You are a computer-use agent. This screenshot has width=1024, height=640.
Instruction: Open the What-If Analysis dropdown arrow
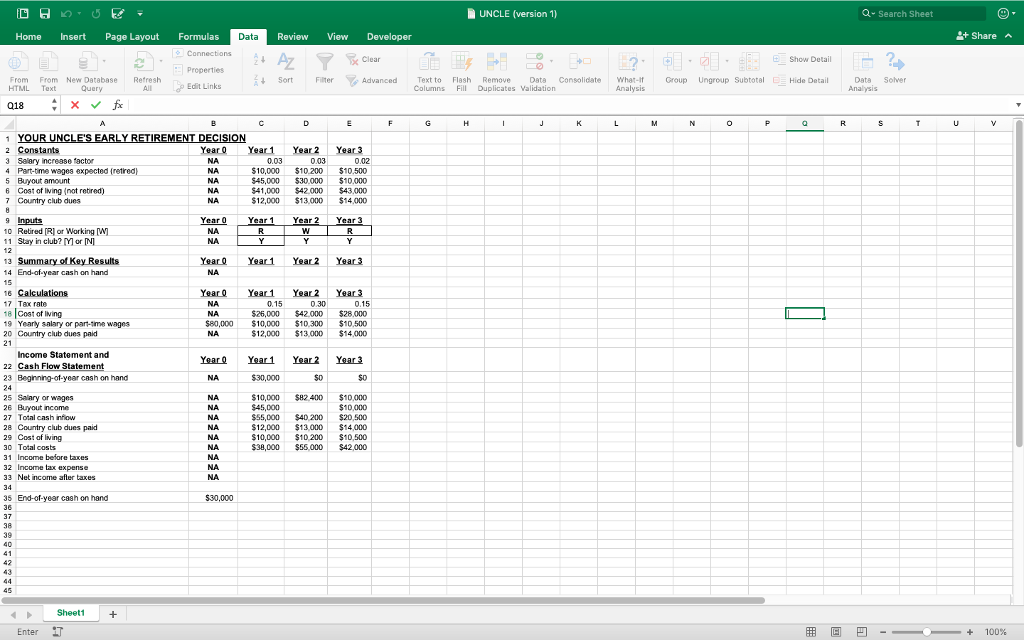[x=643, y=62]
